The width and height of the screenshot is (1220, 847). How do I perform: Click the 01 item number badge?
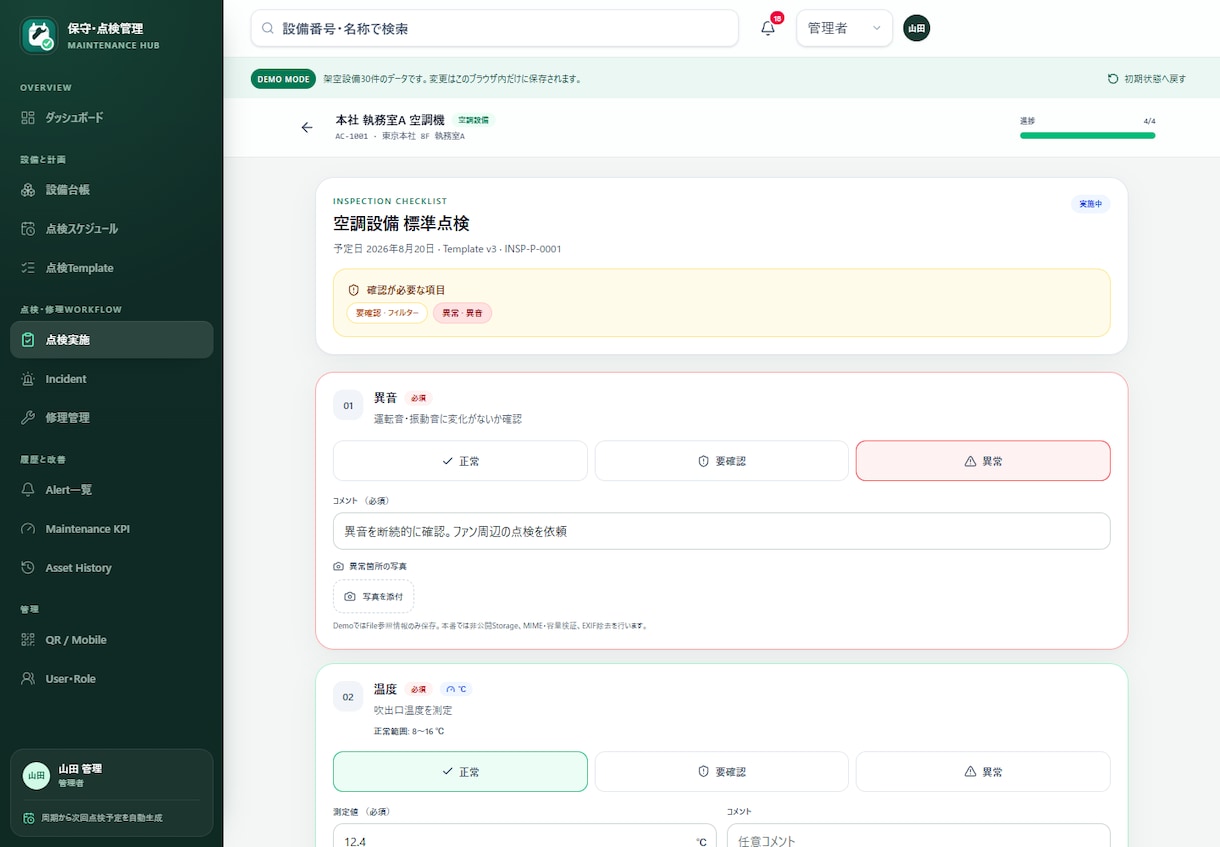[x=348, y=406]
